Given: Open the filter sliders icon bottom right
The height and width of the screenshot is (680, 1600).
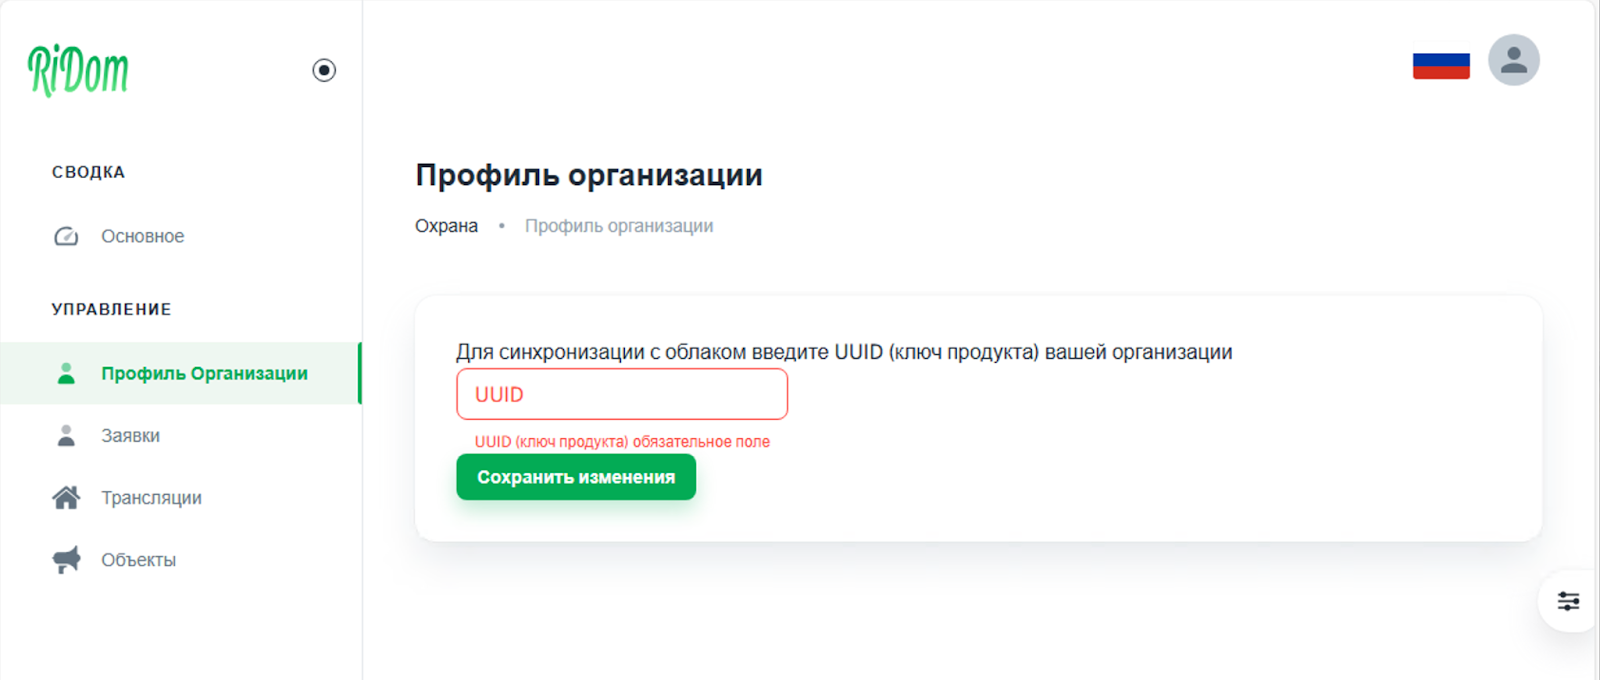Looking at the screenshot, I should 1568,601.
